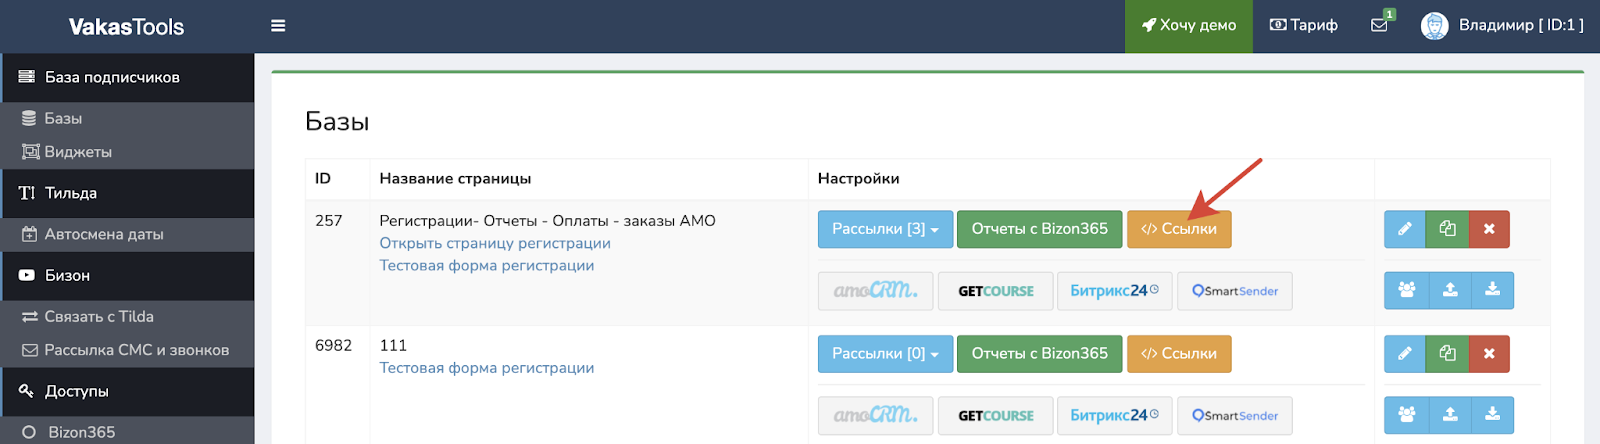
Task: Open Отчеты с Bizon365 for base 6982
Action: pyautogui.click(x=1039, y=353)
